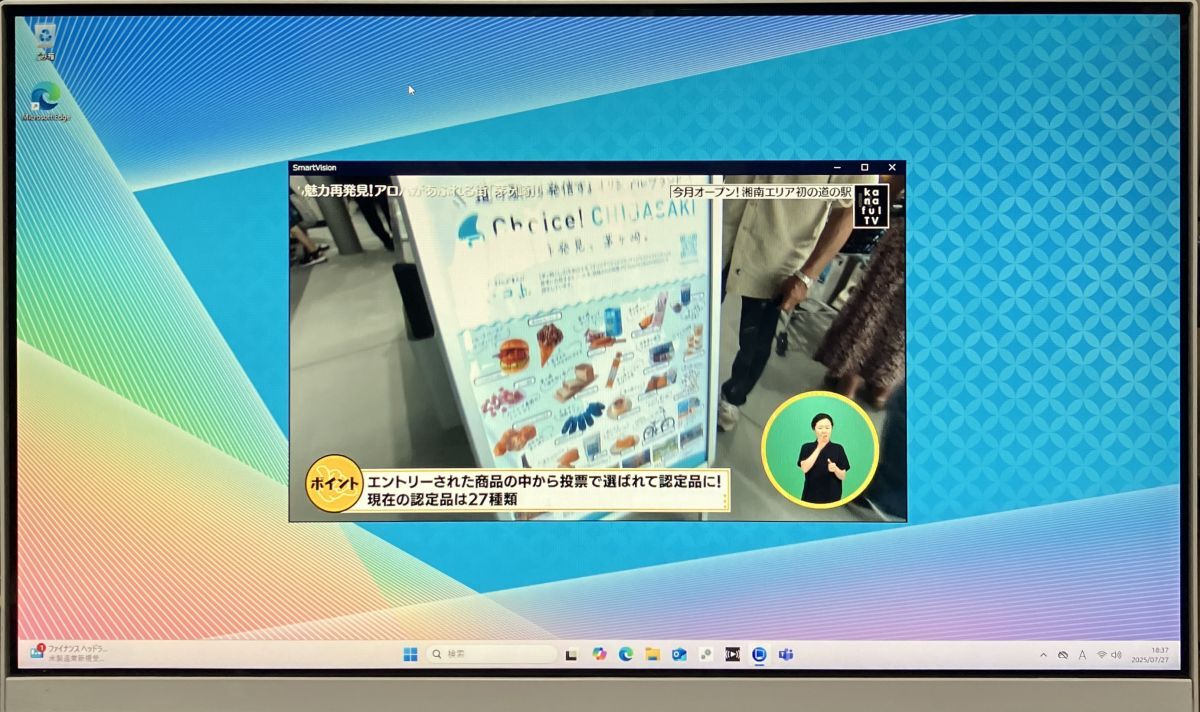This screenshot has height=712, width=1200.
Task: Click the headline 今月オープン！湘南エリア初の道の駅
Action: pyautogui.click(x=761, y=190)
